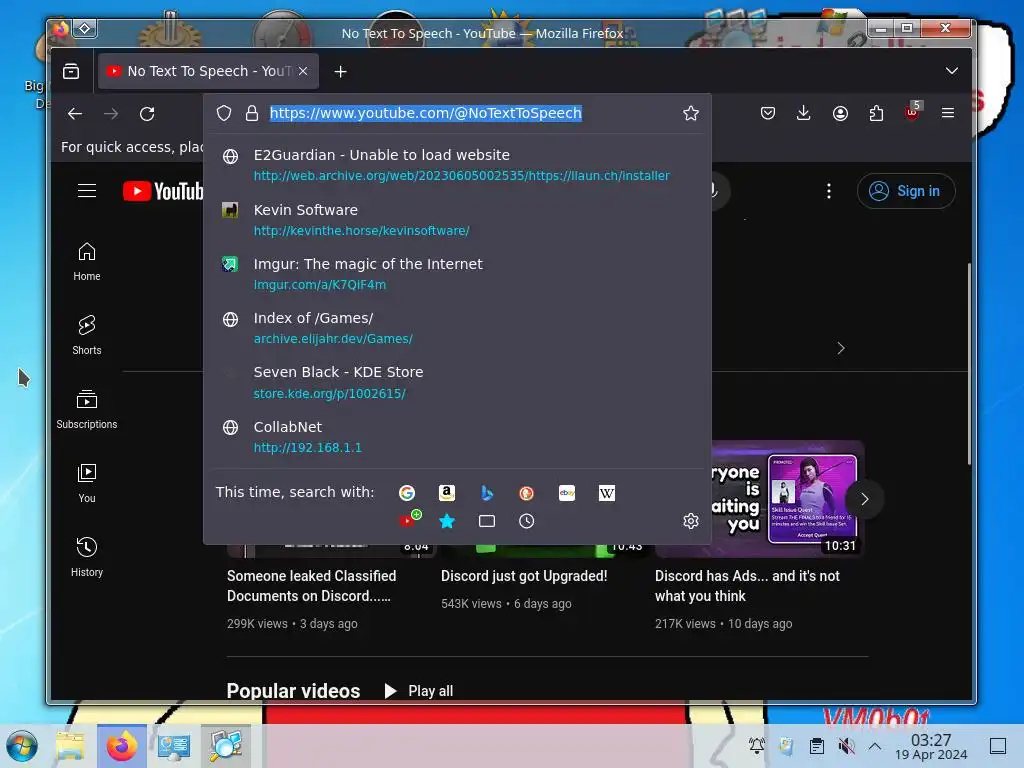Close the No Text To Speech tab

(x=303, y=71)
